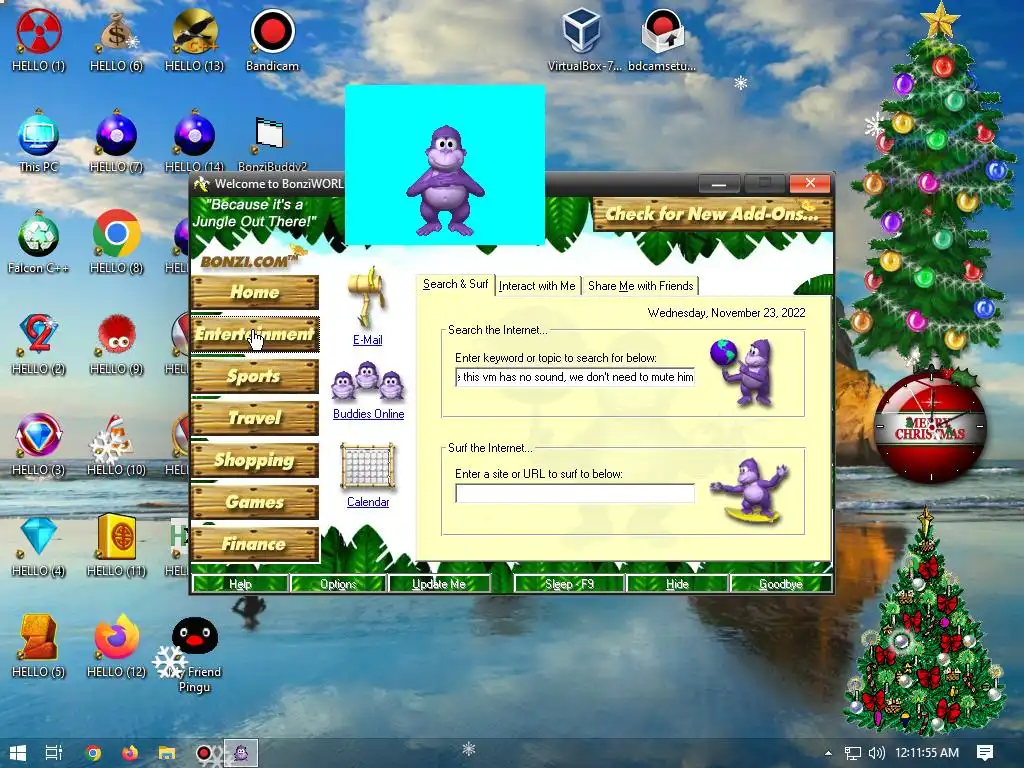Click Bonzi holding globe search image
Image resolution: width=1024 pixels, height=768 pixels.
pyautogui.click(x=743, y=372)
